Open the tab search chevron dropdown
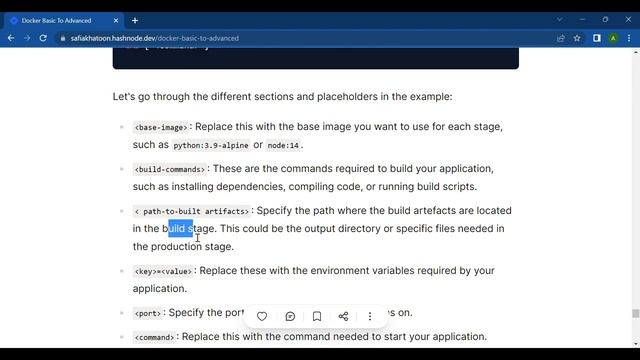This screenshot has height=360, width=640. pos(560,20)
